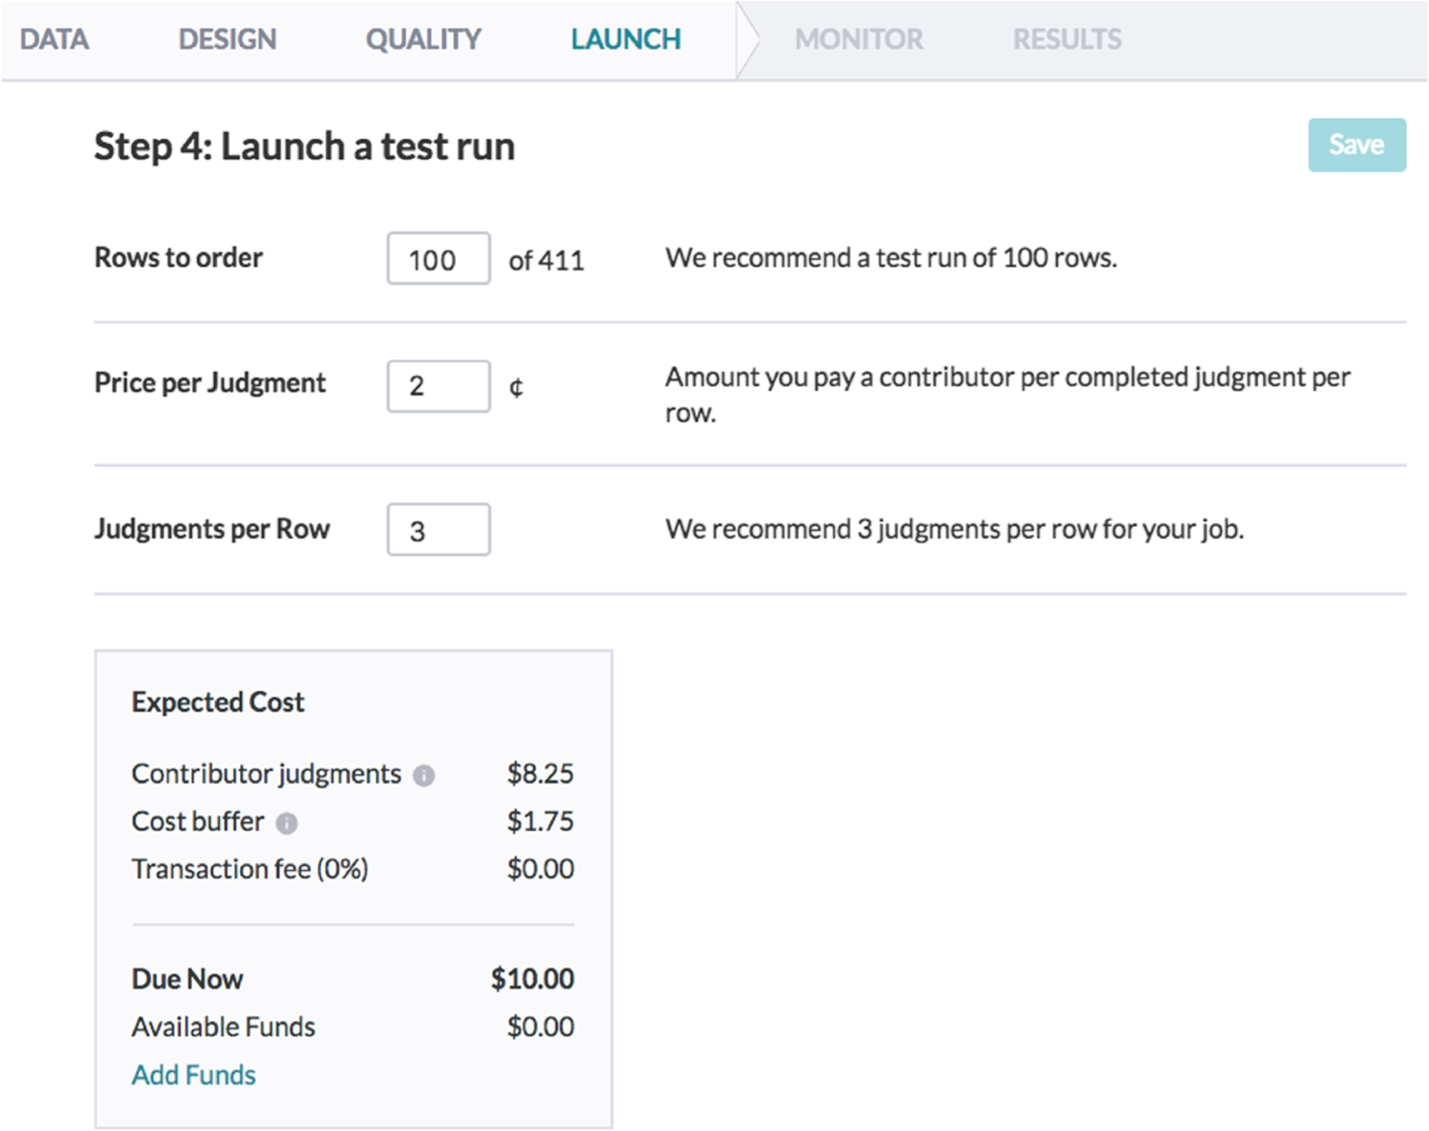Image resolution: width=1429 pixels, height=1131 pixels.
Task: Focus the Rows to order input field
Action: (x=439, y=259)
